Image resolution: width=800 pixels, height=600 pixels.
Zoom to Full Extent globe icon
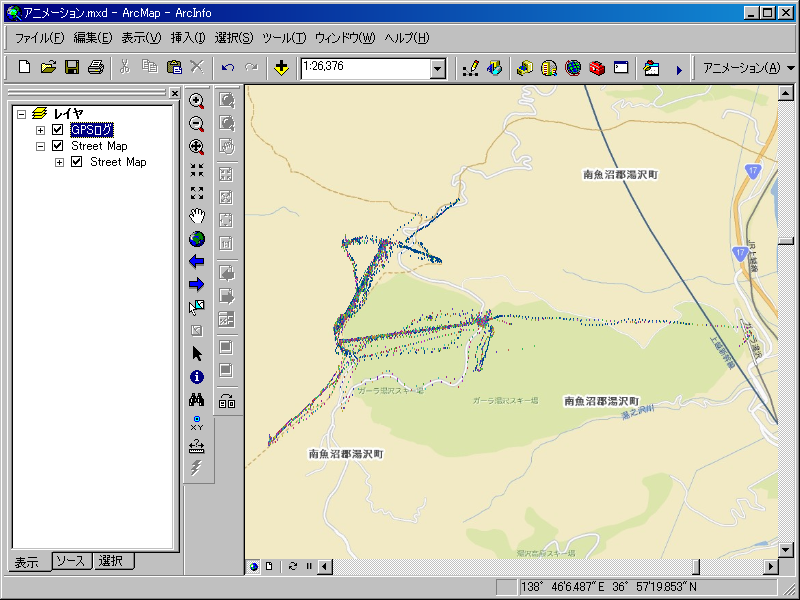[x=197, y=239]
